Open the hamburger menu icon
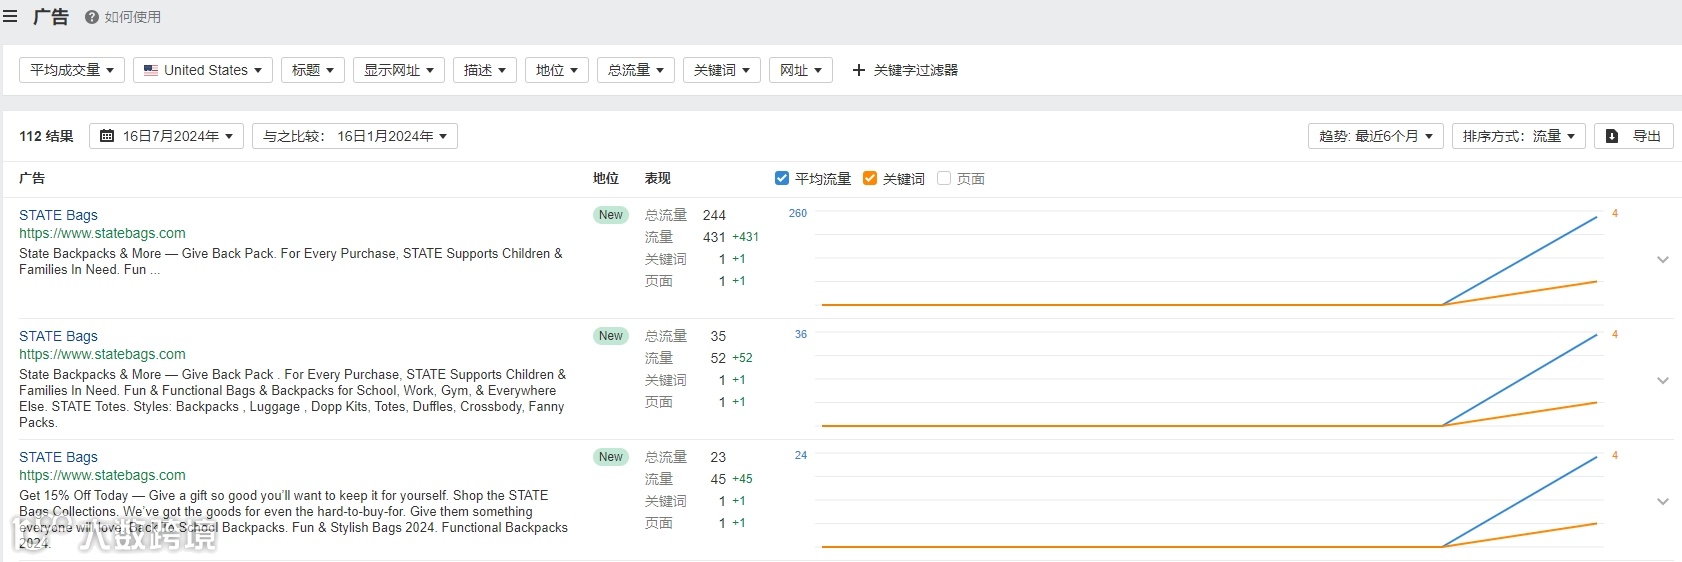The height and width of the screenshot is (562, 1682). (x=10, y=16)
